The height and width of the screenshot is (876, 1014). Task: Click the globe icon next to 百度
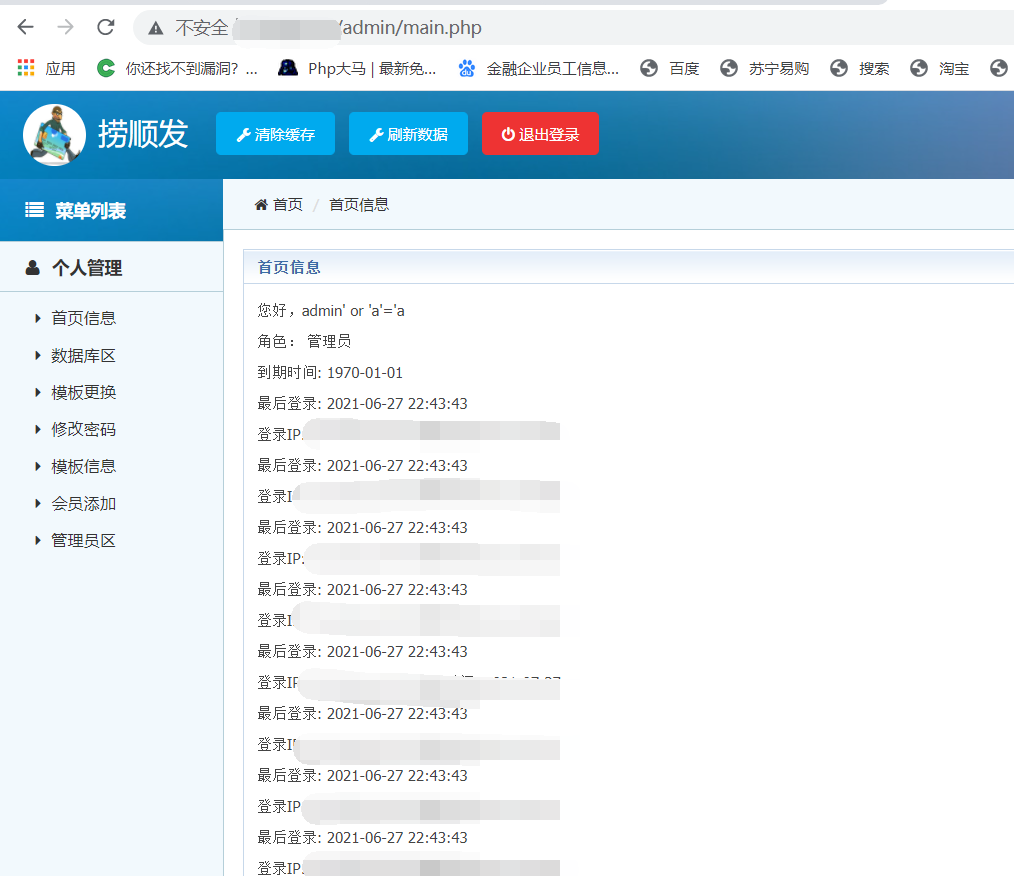tap(649, 68)
